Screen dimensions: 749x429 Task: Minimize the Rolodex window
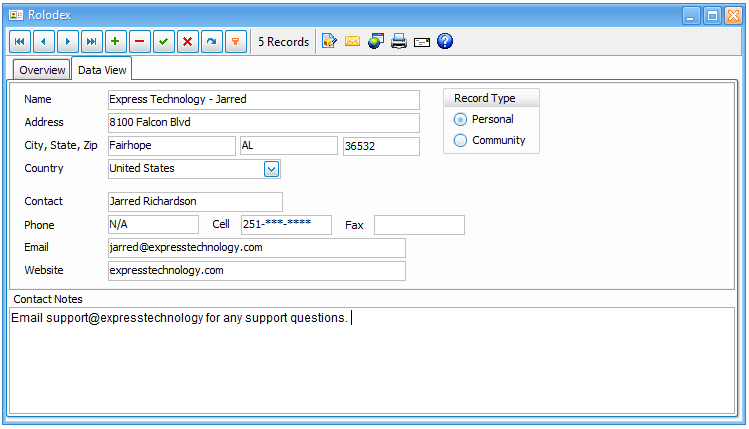pyautogui.click(x=690, y=16)
